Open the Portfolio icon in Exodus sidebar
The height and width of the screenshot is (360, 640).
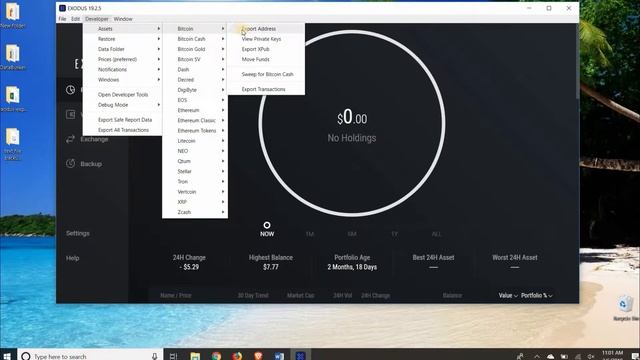tap(70, 90)
